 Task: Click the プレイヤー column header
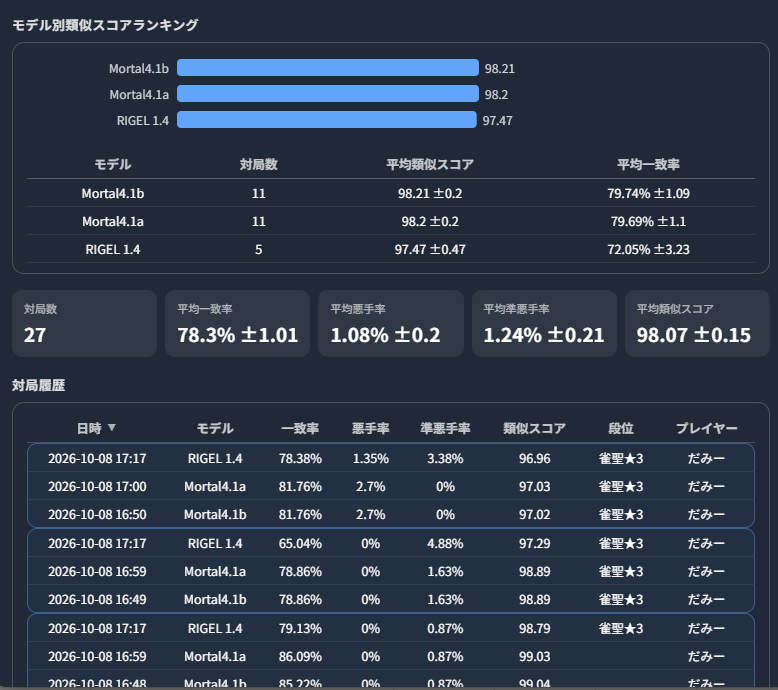706,428
